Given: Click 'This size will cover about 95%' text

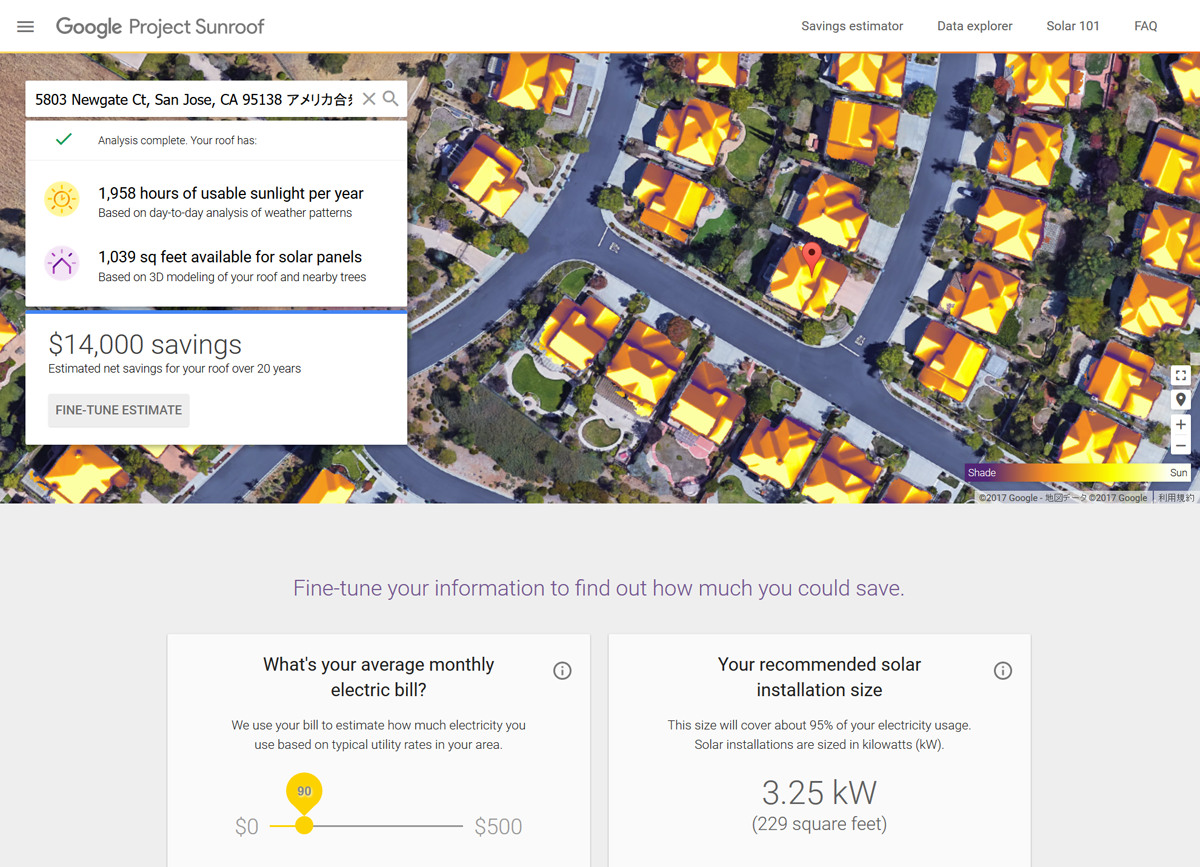Looking at the screenshot, I should [x=819, y=725].
